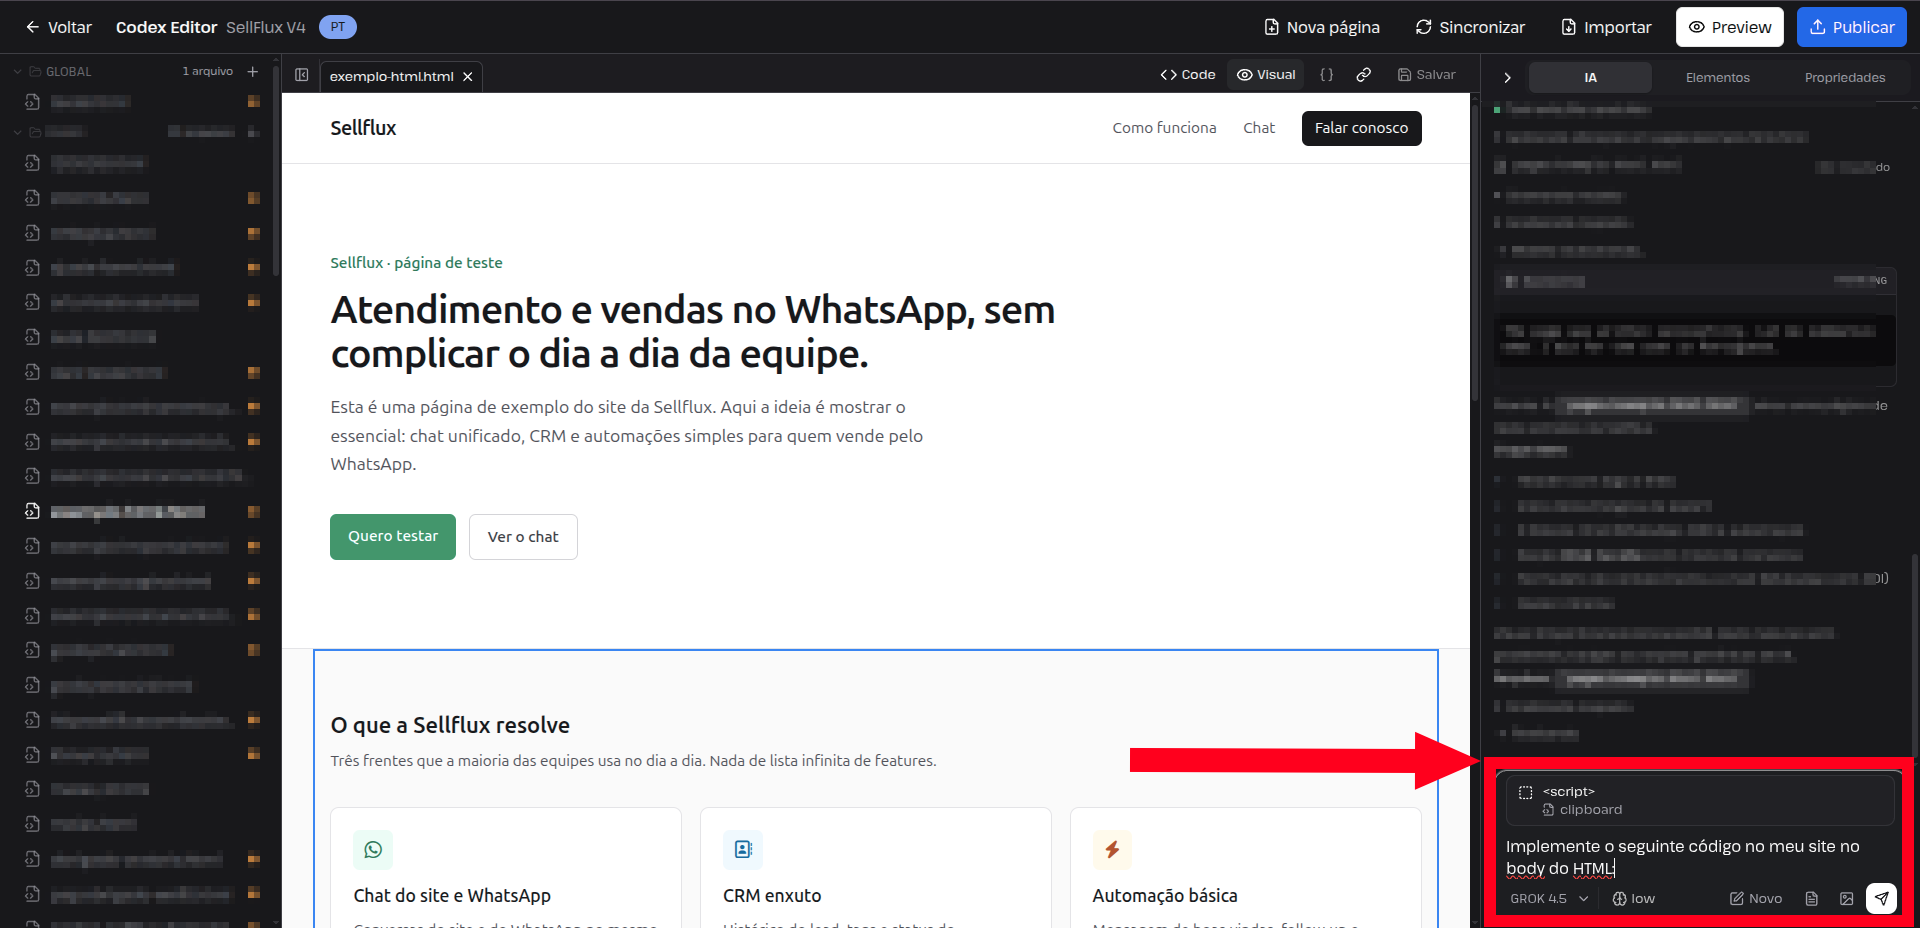Close the exemplo-html.html tab
1920x928 pixels.
[467, 76]
